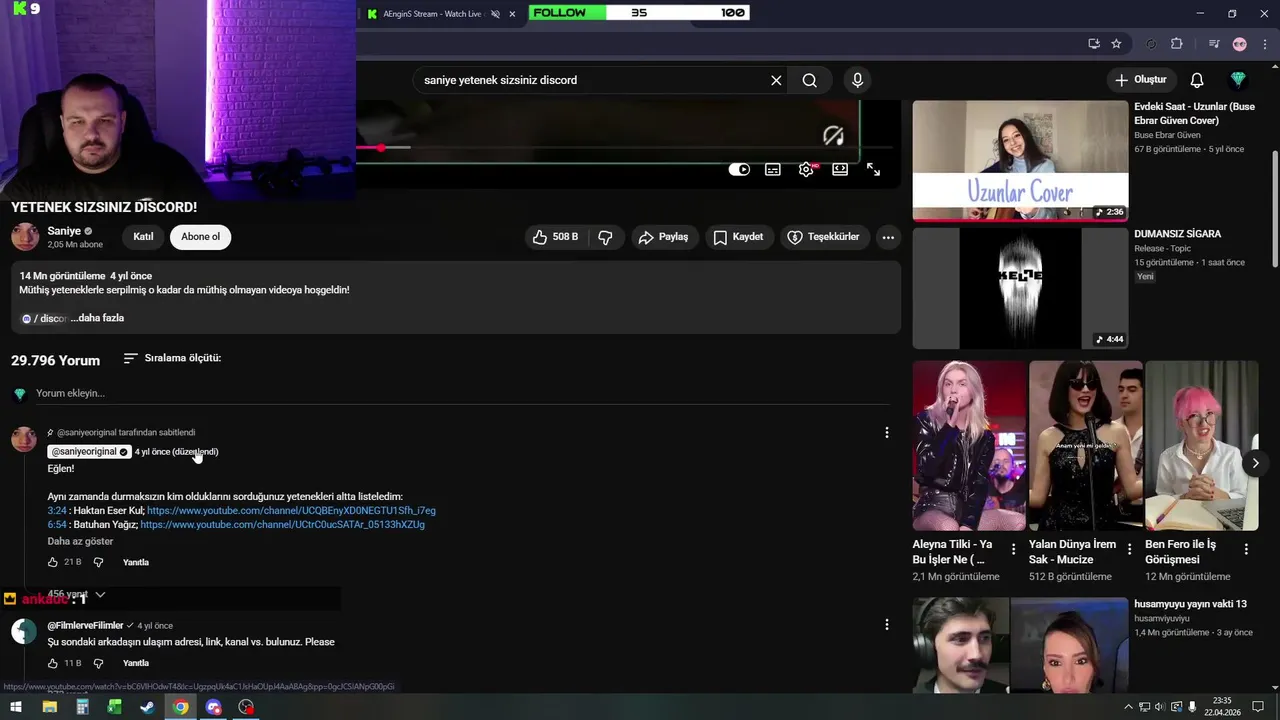Viewport: 1280px width, 720px height.
Task: Like FilmlerveFilimler comment with 11 B
Action: coord(53,663)
